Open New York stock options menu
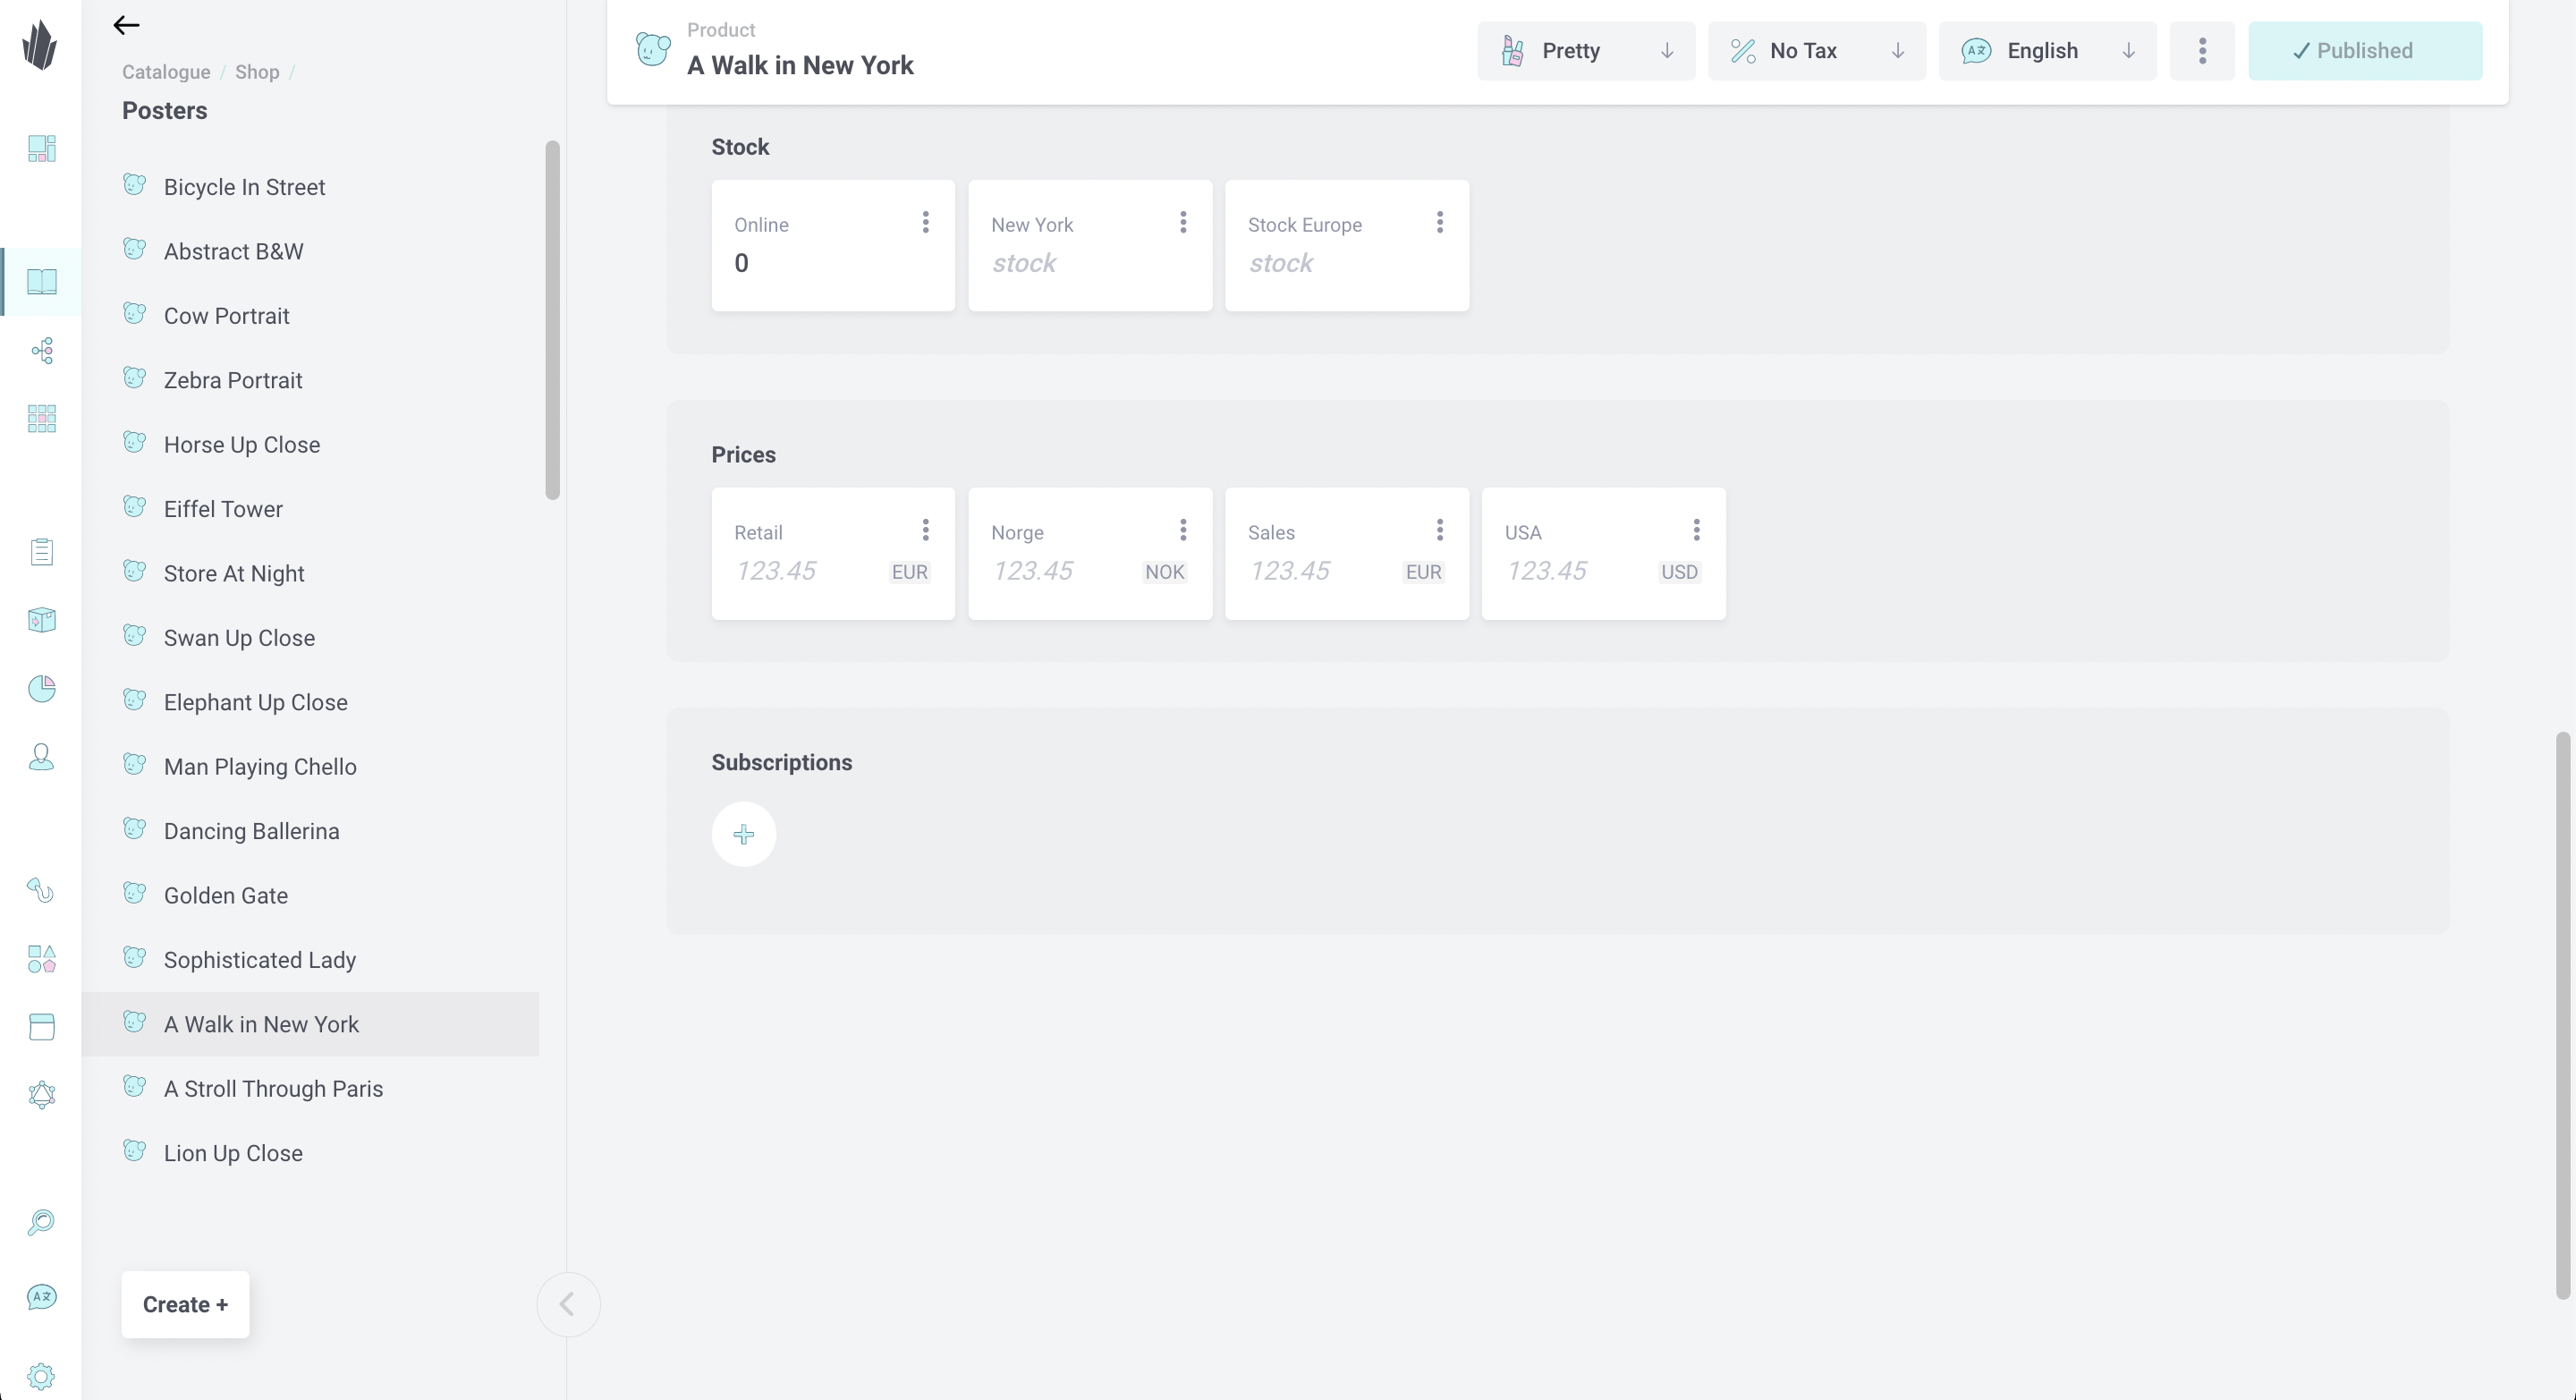This screenshot has width=2576, height=1400. 1183,222
